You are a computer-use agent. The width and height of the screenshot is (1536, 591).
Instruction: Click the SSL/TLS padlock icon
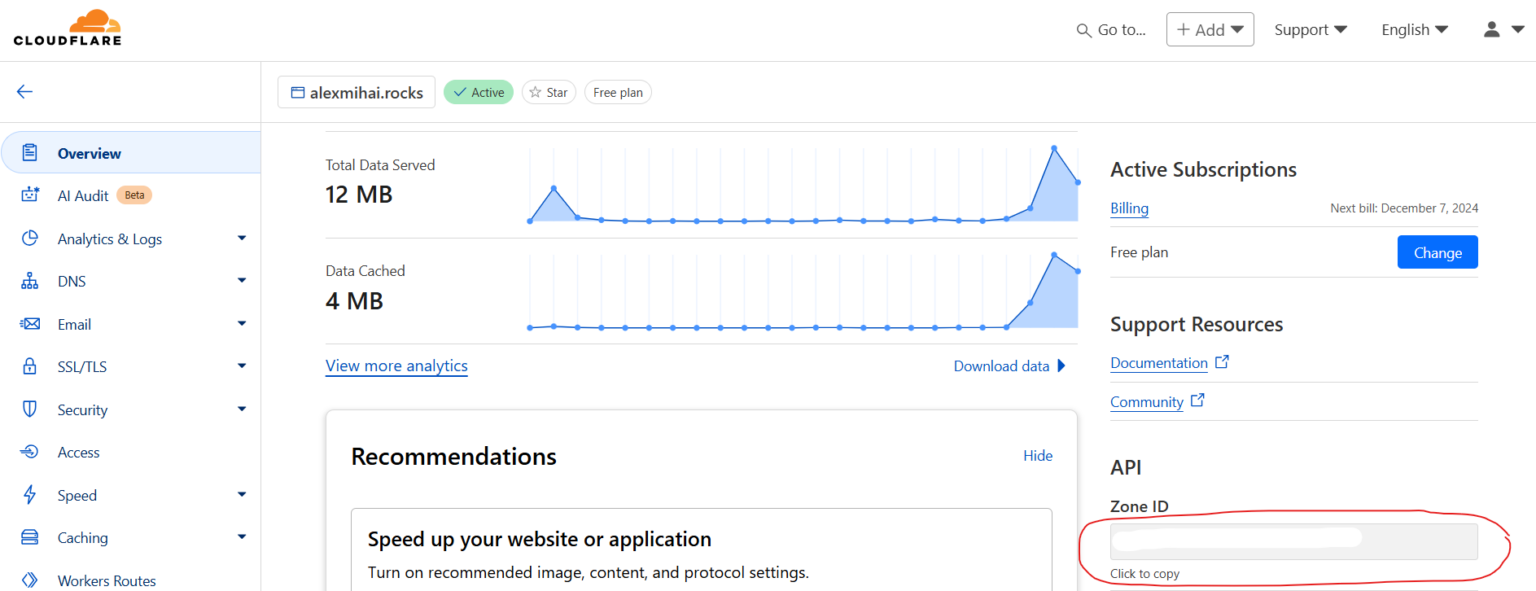pos(31,366)
